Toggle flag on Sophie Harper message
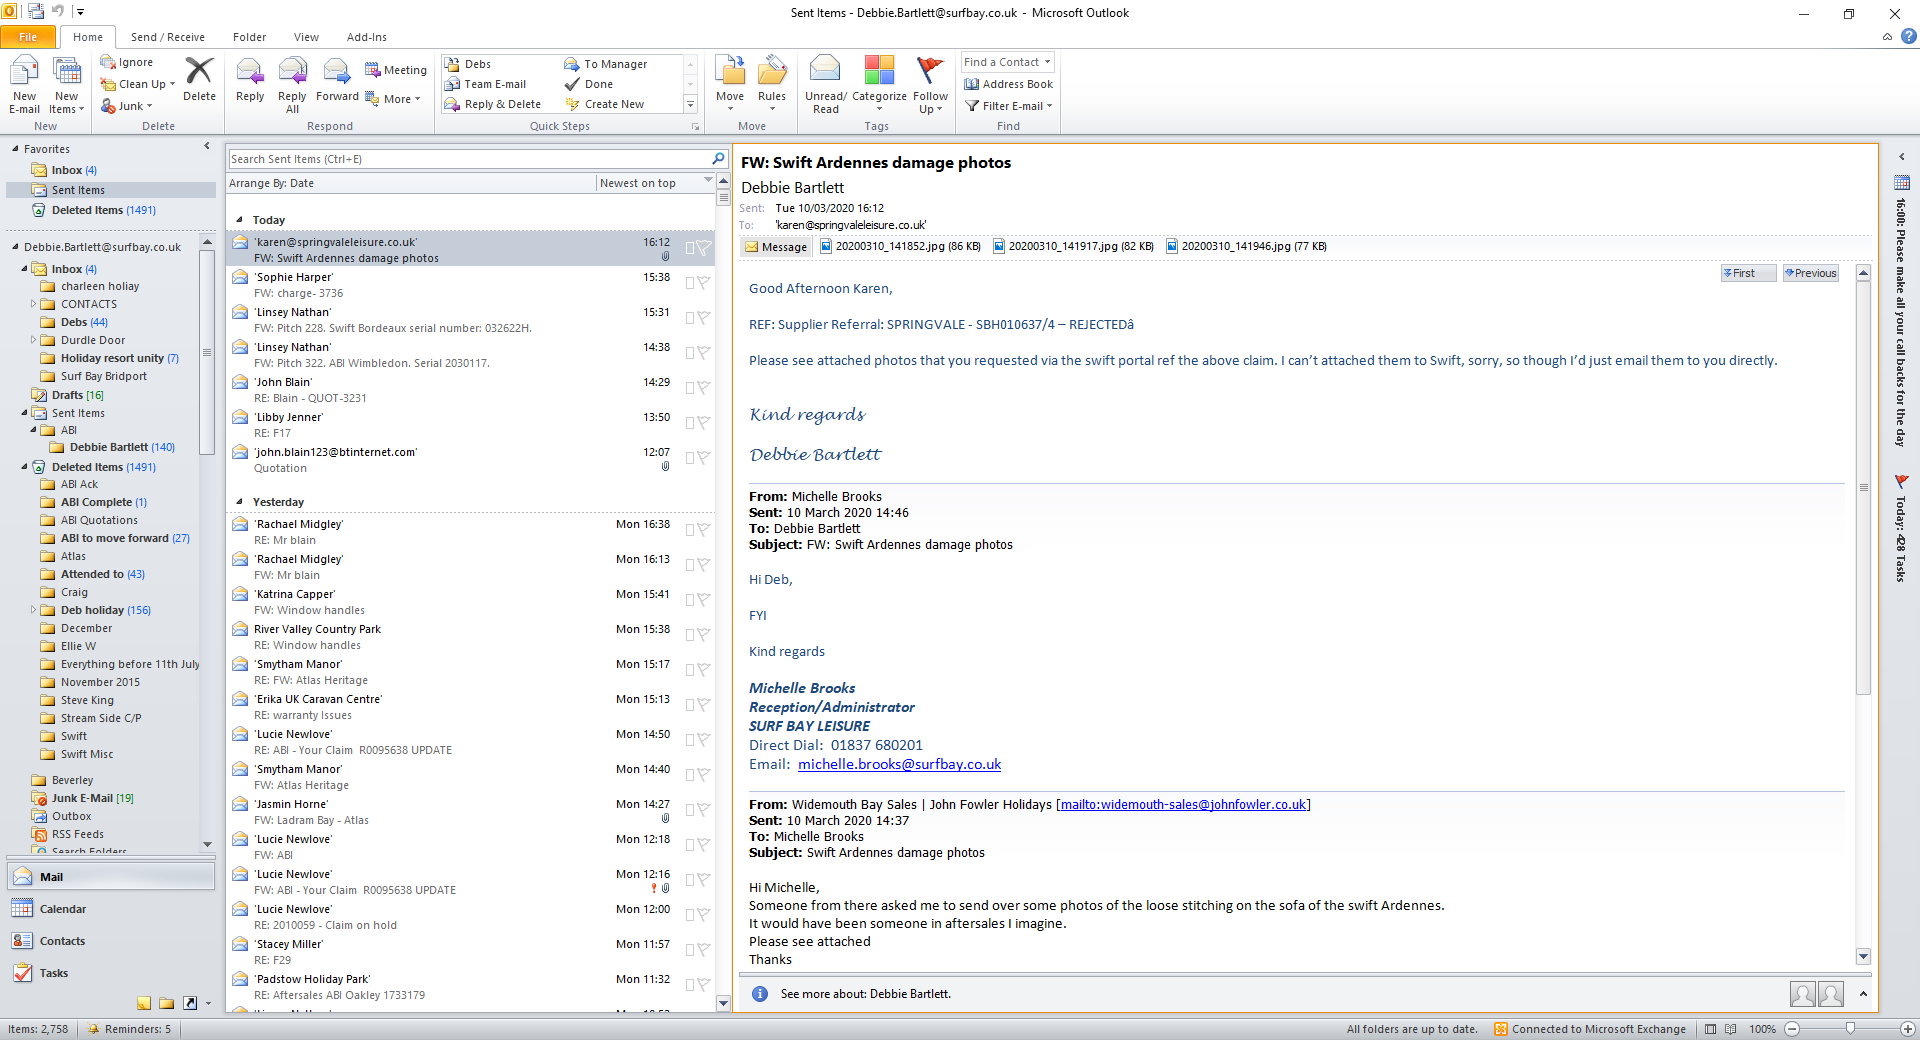Viewport: 1920px width, 1040px height. point(704,283)
